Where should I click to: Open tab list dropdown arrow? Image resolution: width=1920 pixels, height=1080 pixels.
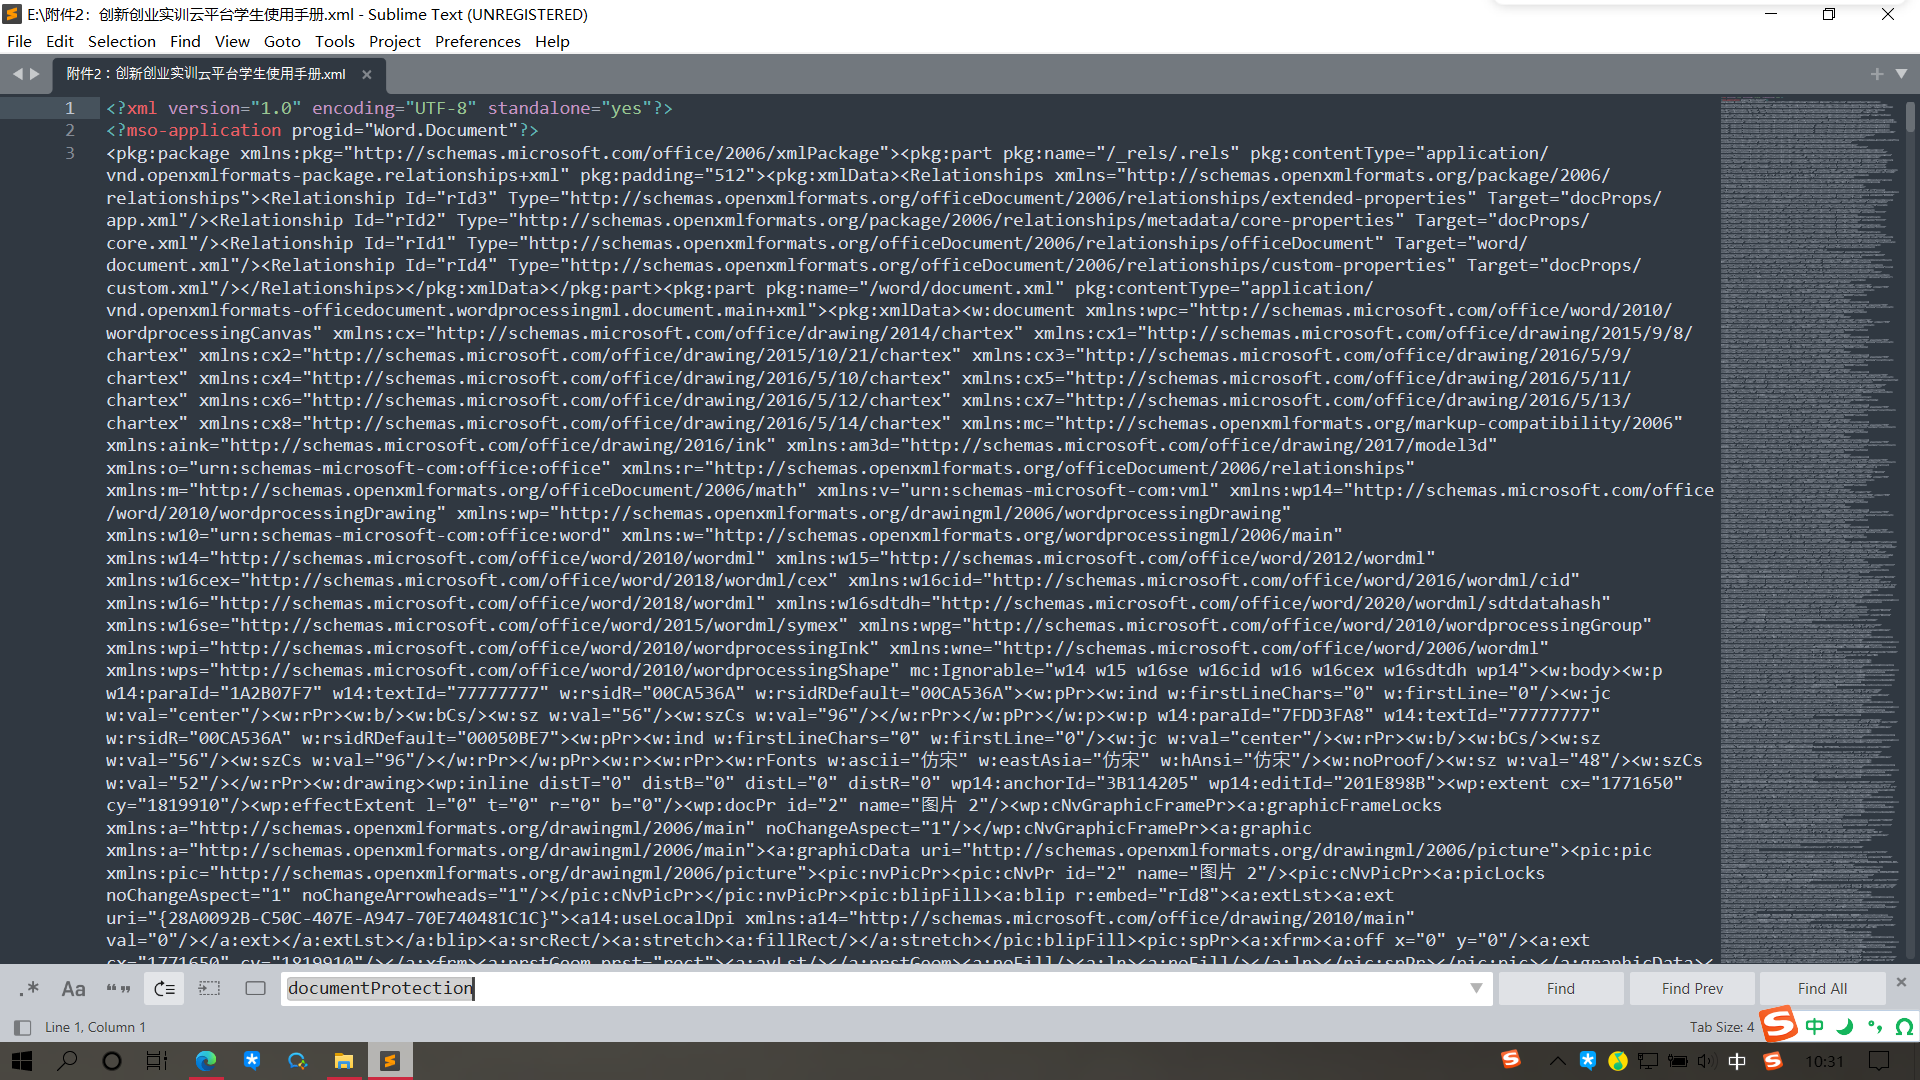(x=1901, y=73)
